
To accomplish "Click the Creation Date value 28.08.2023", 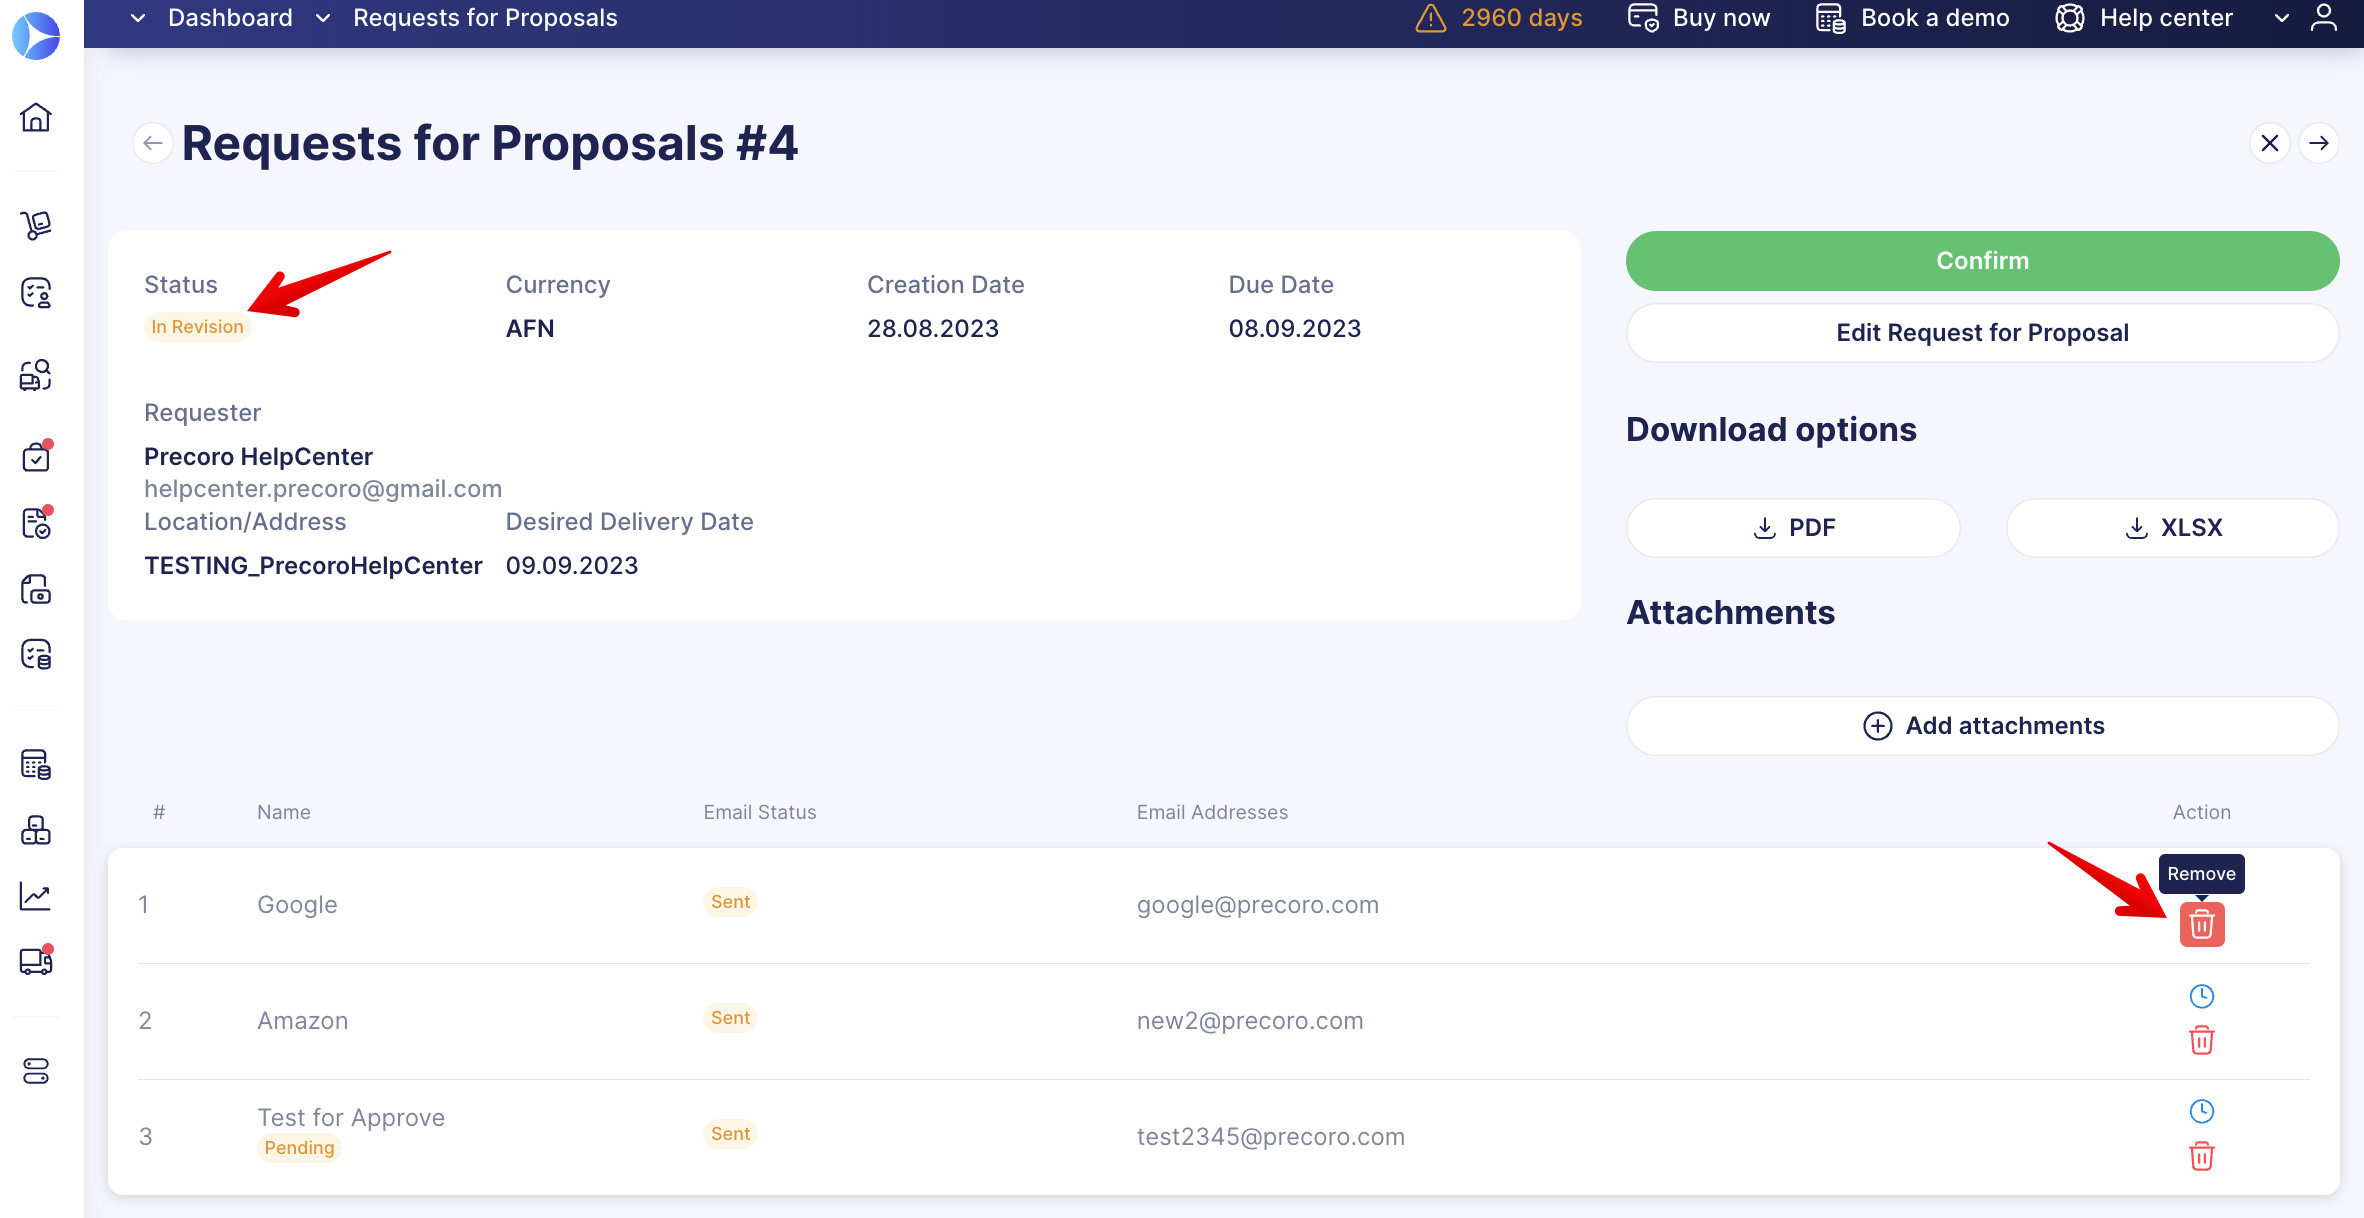I will [933, 329].
